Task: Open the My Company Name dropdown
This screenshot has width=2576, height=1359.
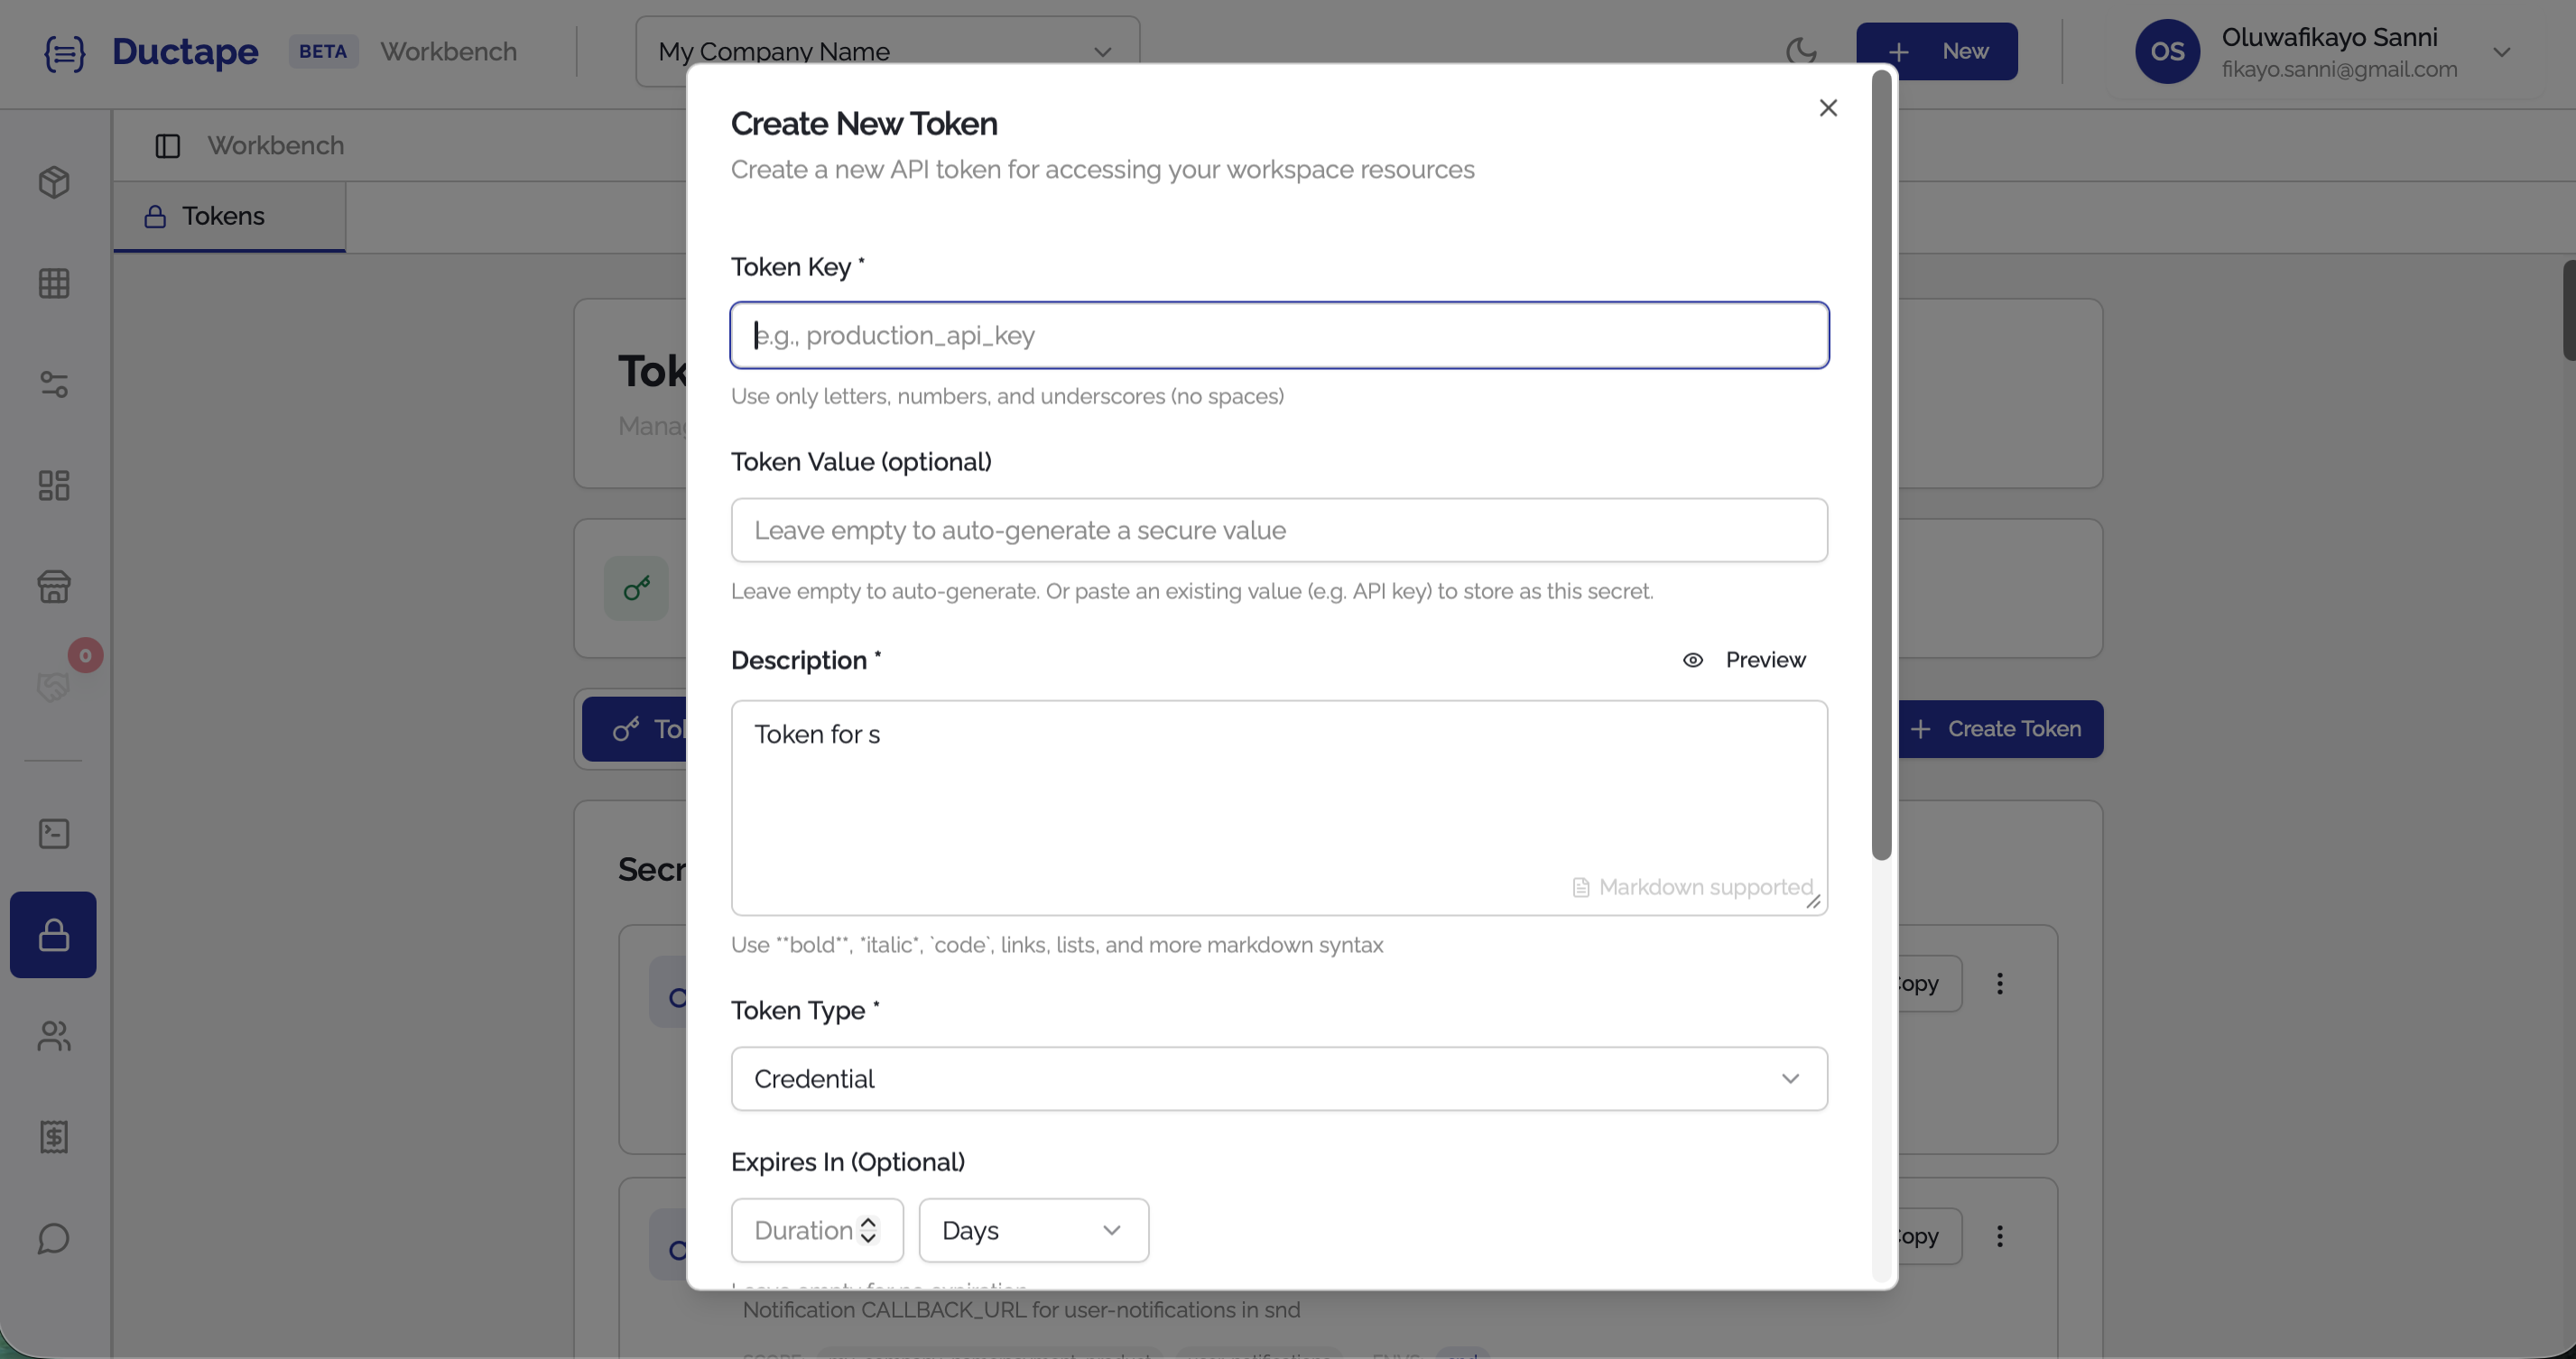Action: 886,51
